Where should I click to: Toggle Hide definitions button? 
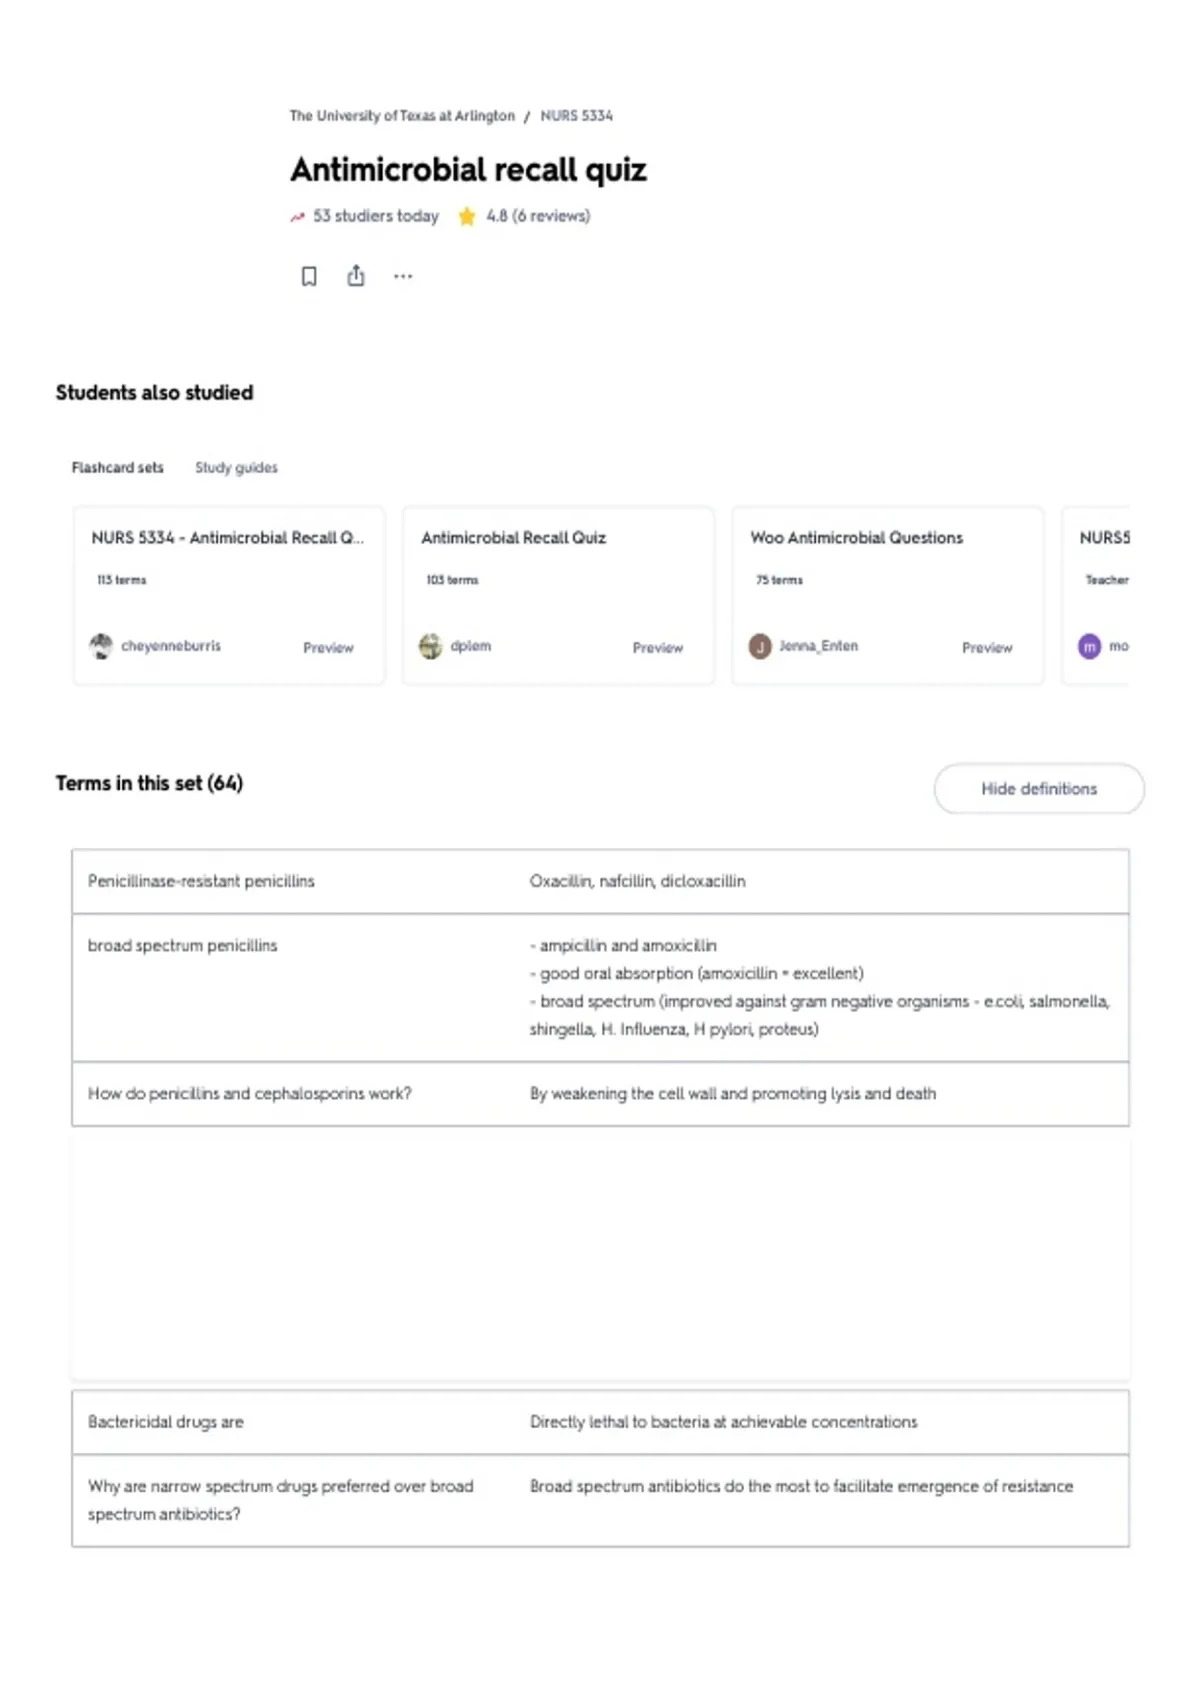1039,789
